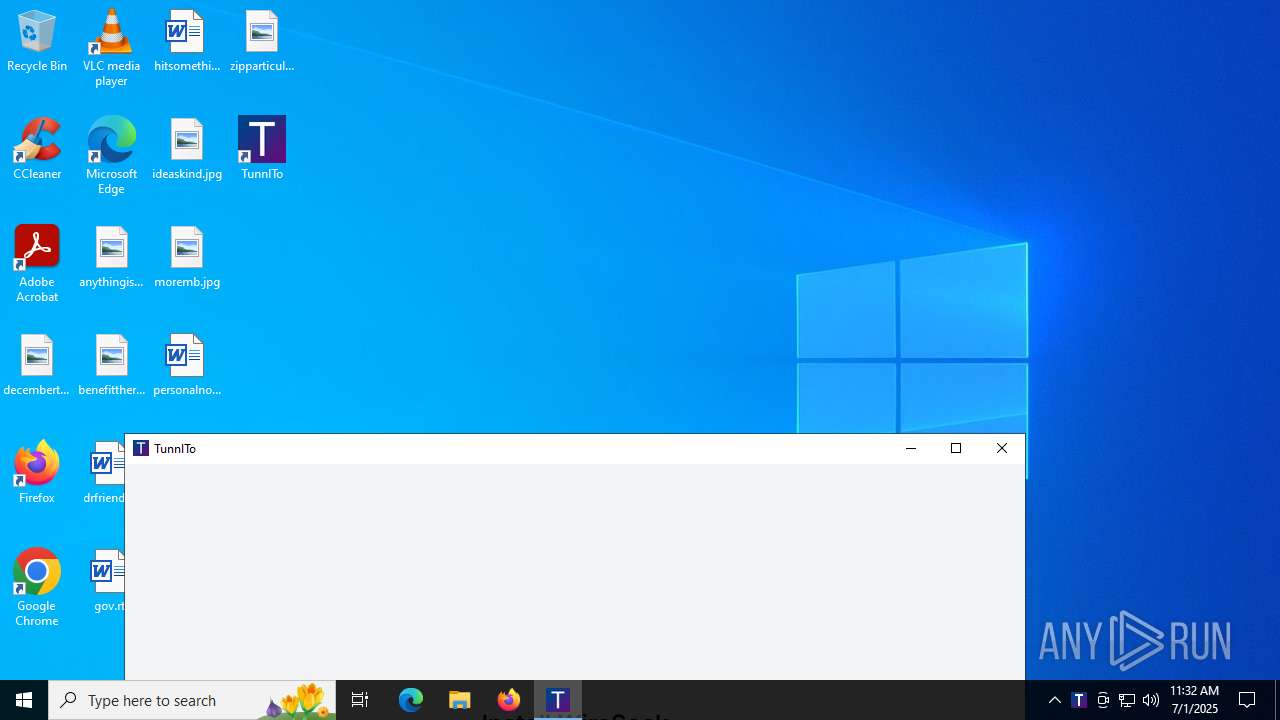
Task: Open Edge from the taskbar
Action: click(411, 700)
